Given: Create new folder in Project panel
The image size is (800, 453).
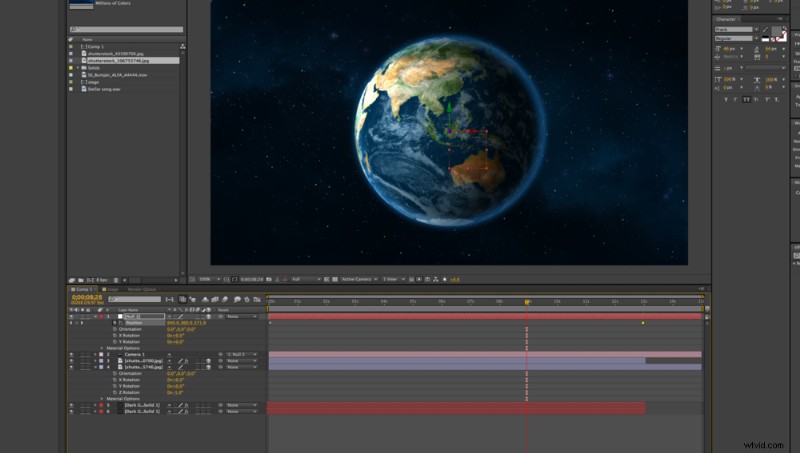Looking at the screenshot, I should (x=81, y=280).
